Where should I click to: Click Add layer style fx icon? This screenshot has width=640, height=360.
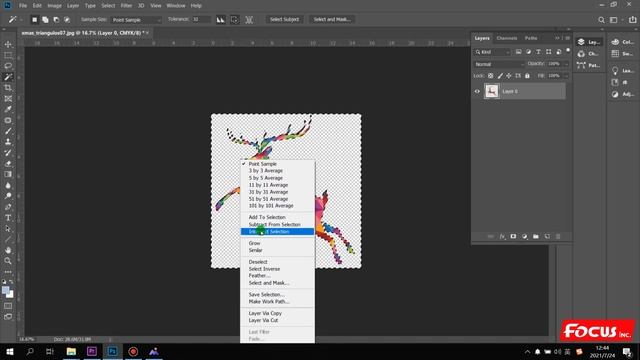(502, 236)
